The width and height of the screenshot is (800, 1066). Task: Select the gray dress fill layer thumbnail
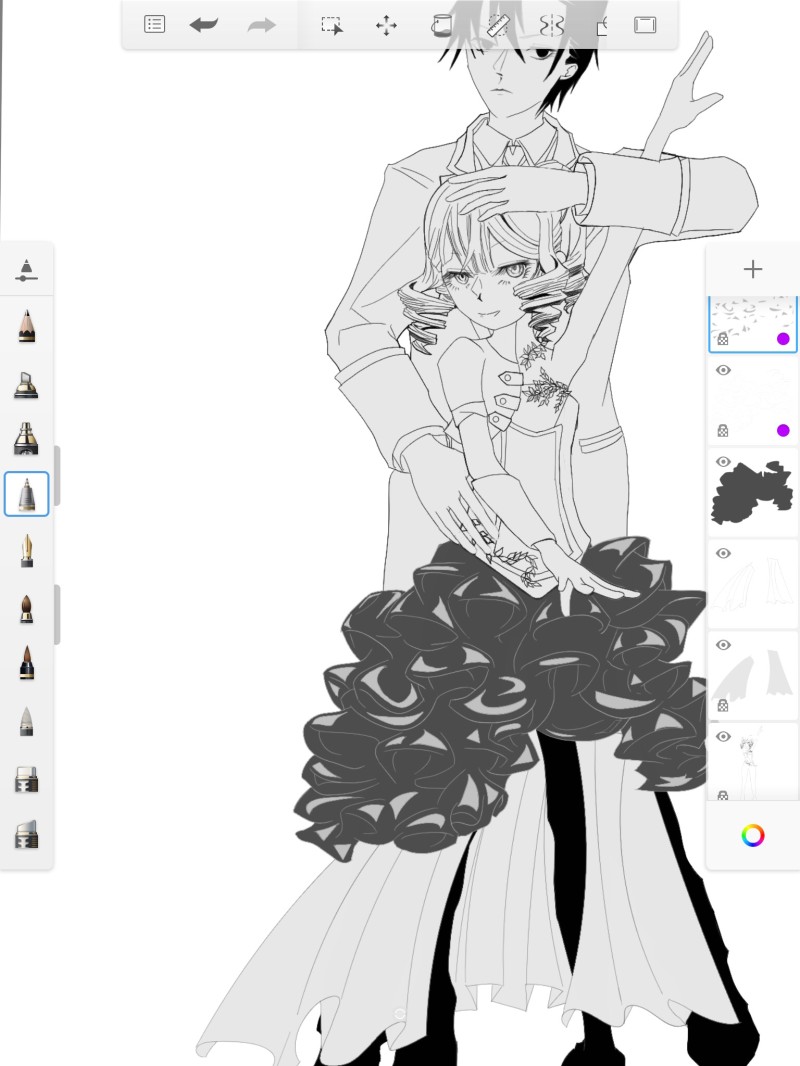coord(752,675)
